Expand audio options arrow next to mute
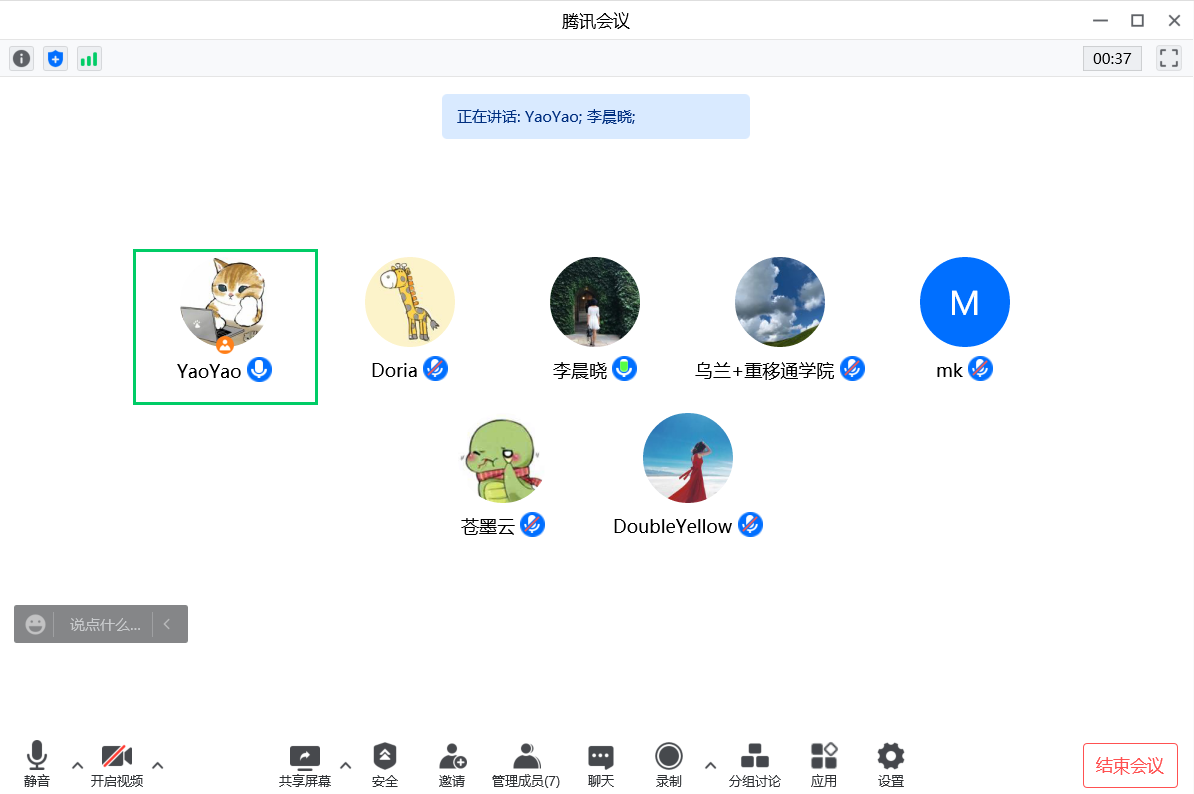Image resolution: width=1194 pixels, height=794 pixels. click(77, 766)
